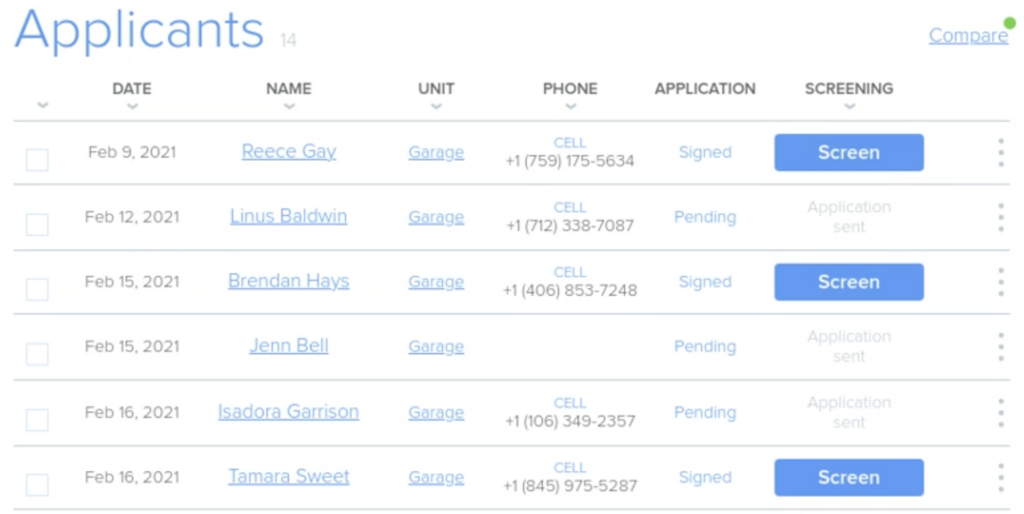Click the UNIT column header
1024x514 pixels.
[436, 89]
